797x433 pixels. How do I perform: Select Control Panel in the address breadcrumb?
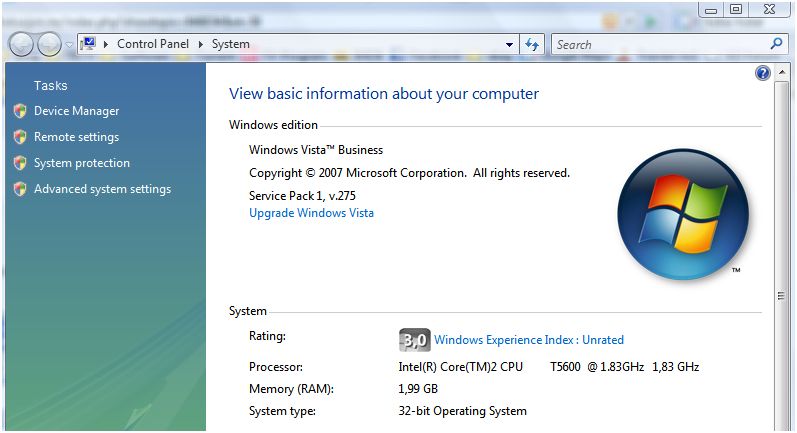pyautogui.click(x=152, y=44)
